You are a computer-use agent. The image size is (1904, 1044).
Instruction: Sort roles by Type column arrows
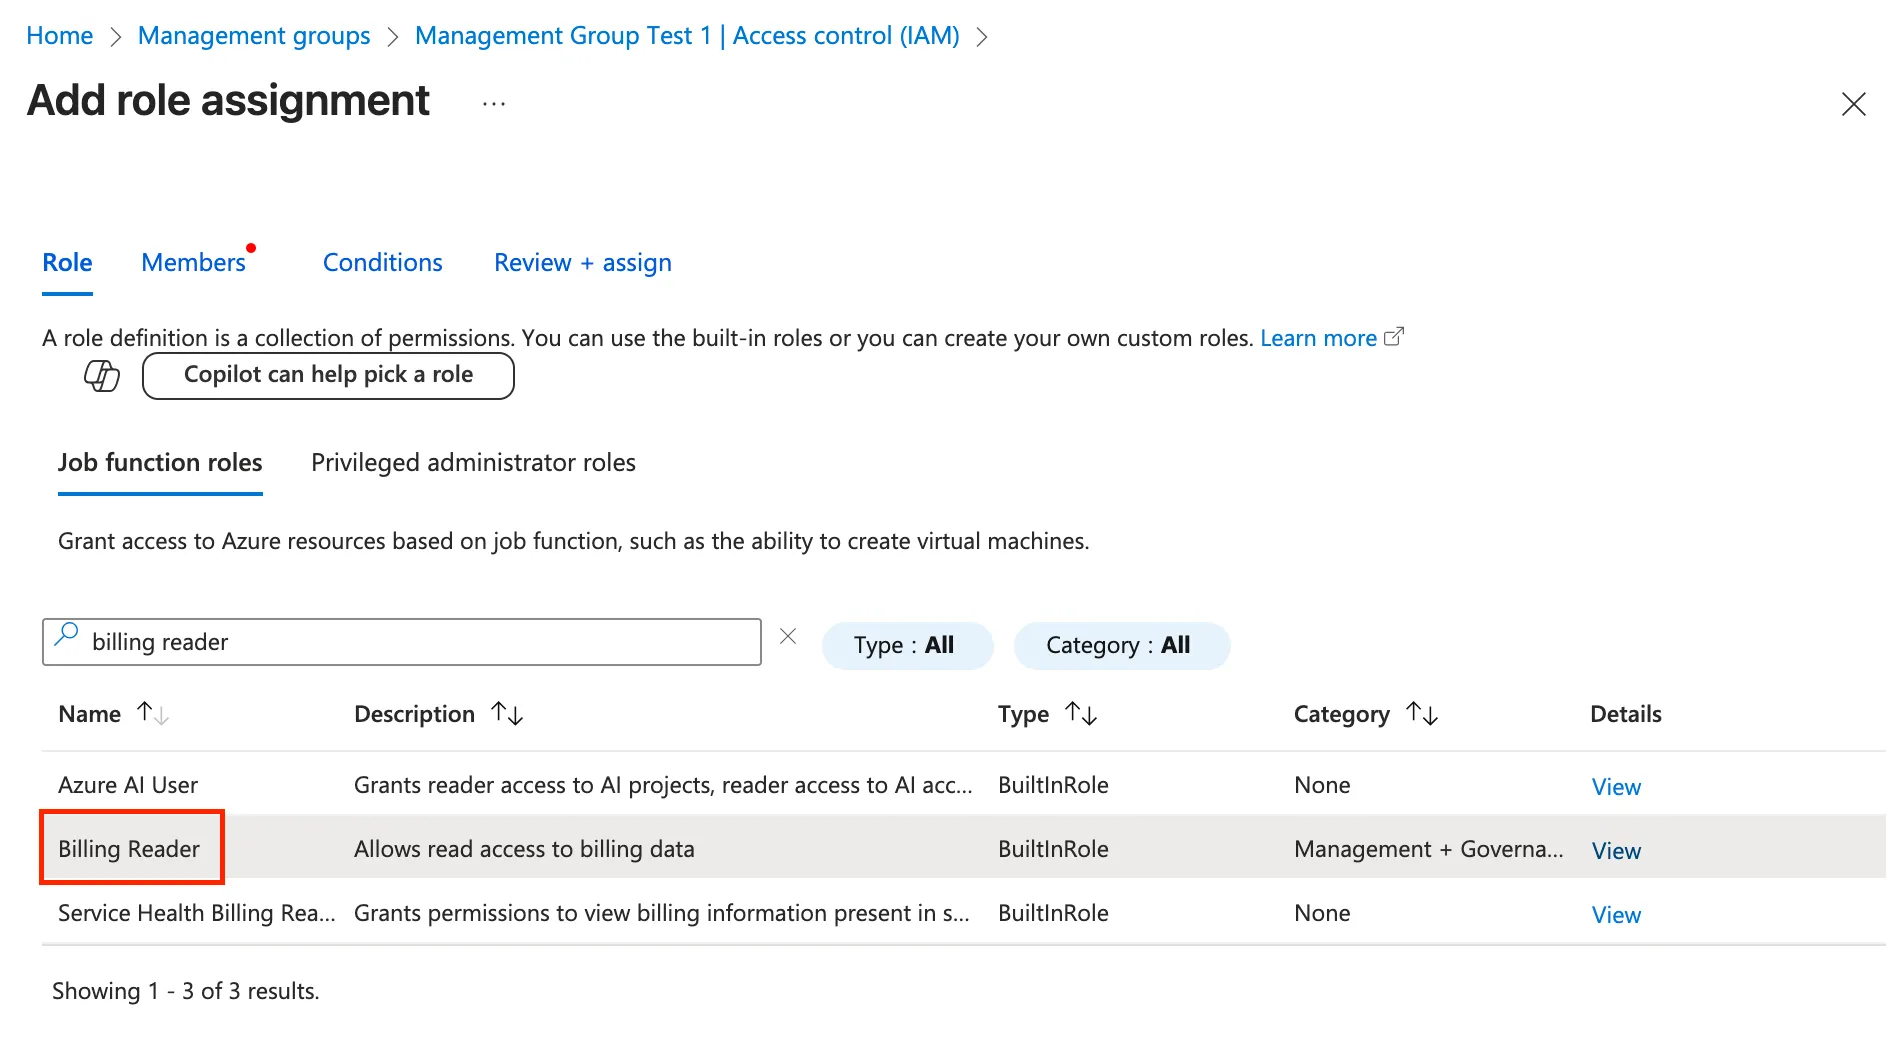[x=1081, y=714]
